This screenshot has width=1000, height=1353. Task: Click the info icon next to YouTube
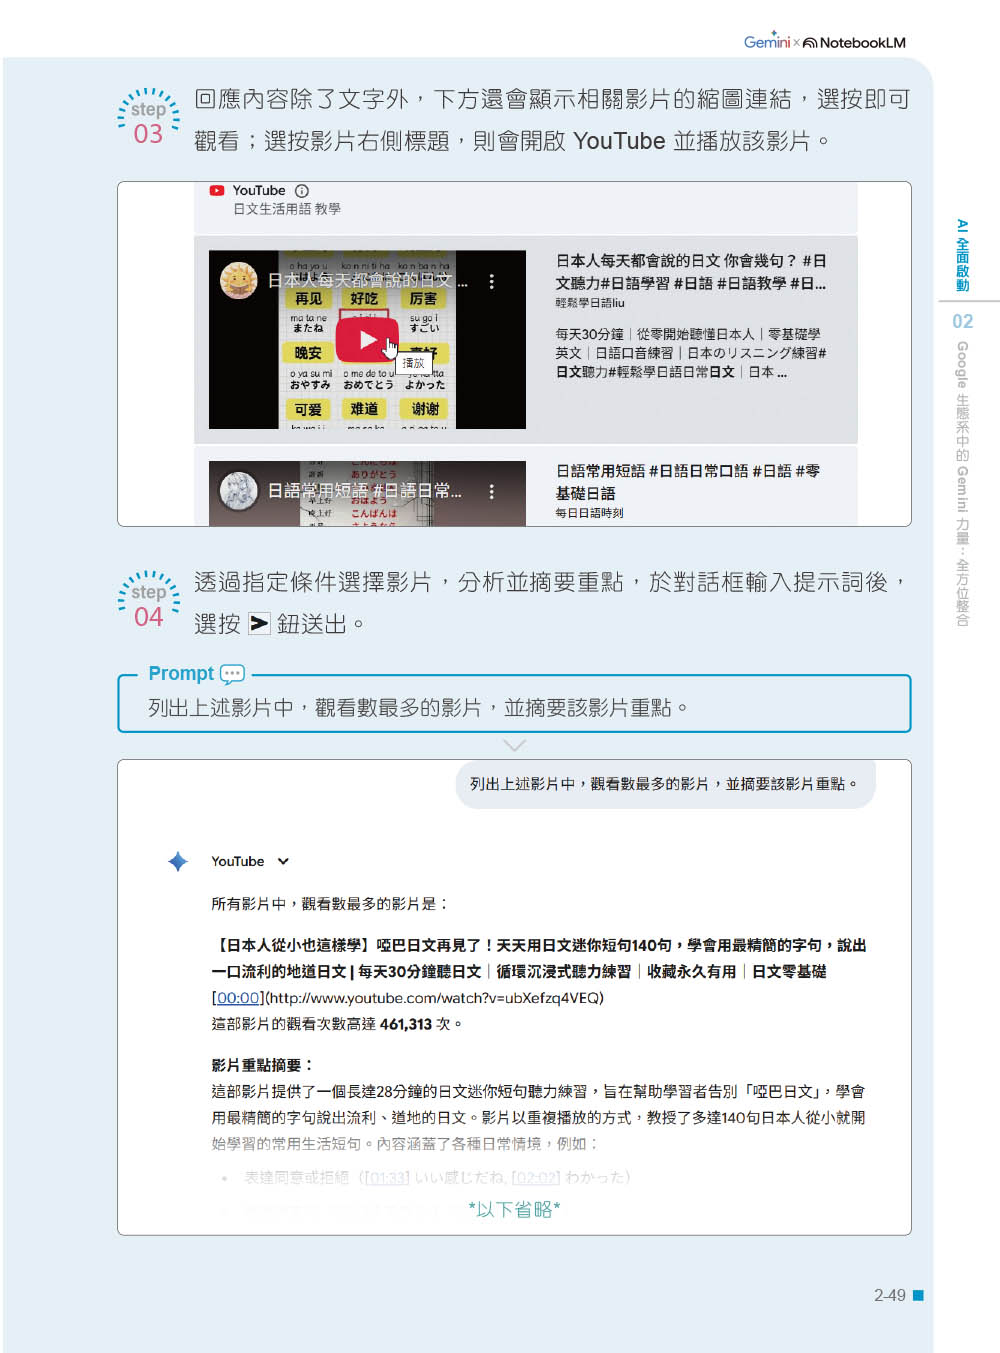[x=302, y=191]
